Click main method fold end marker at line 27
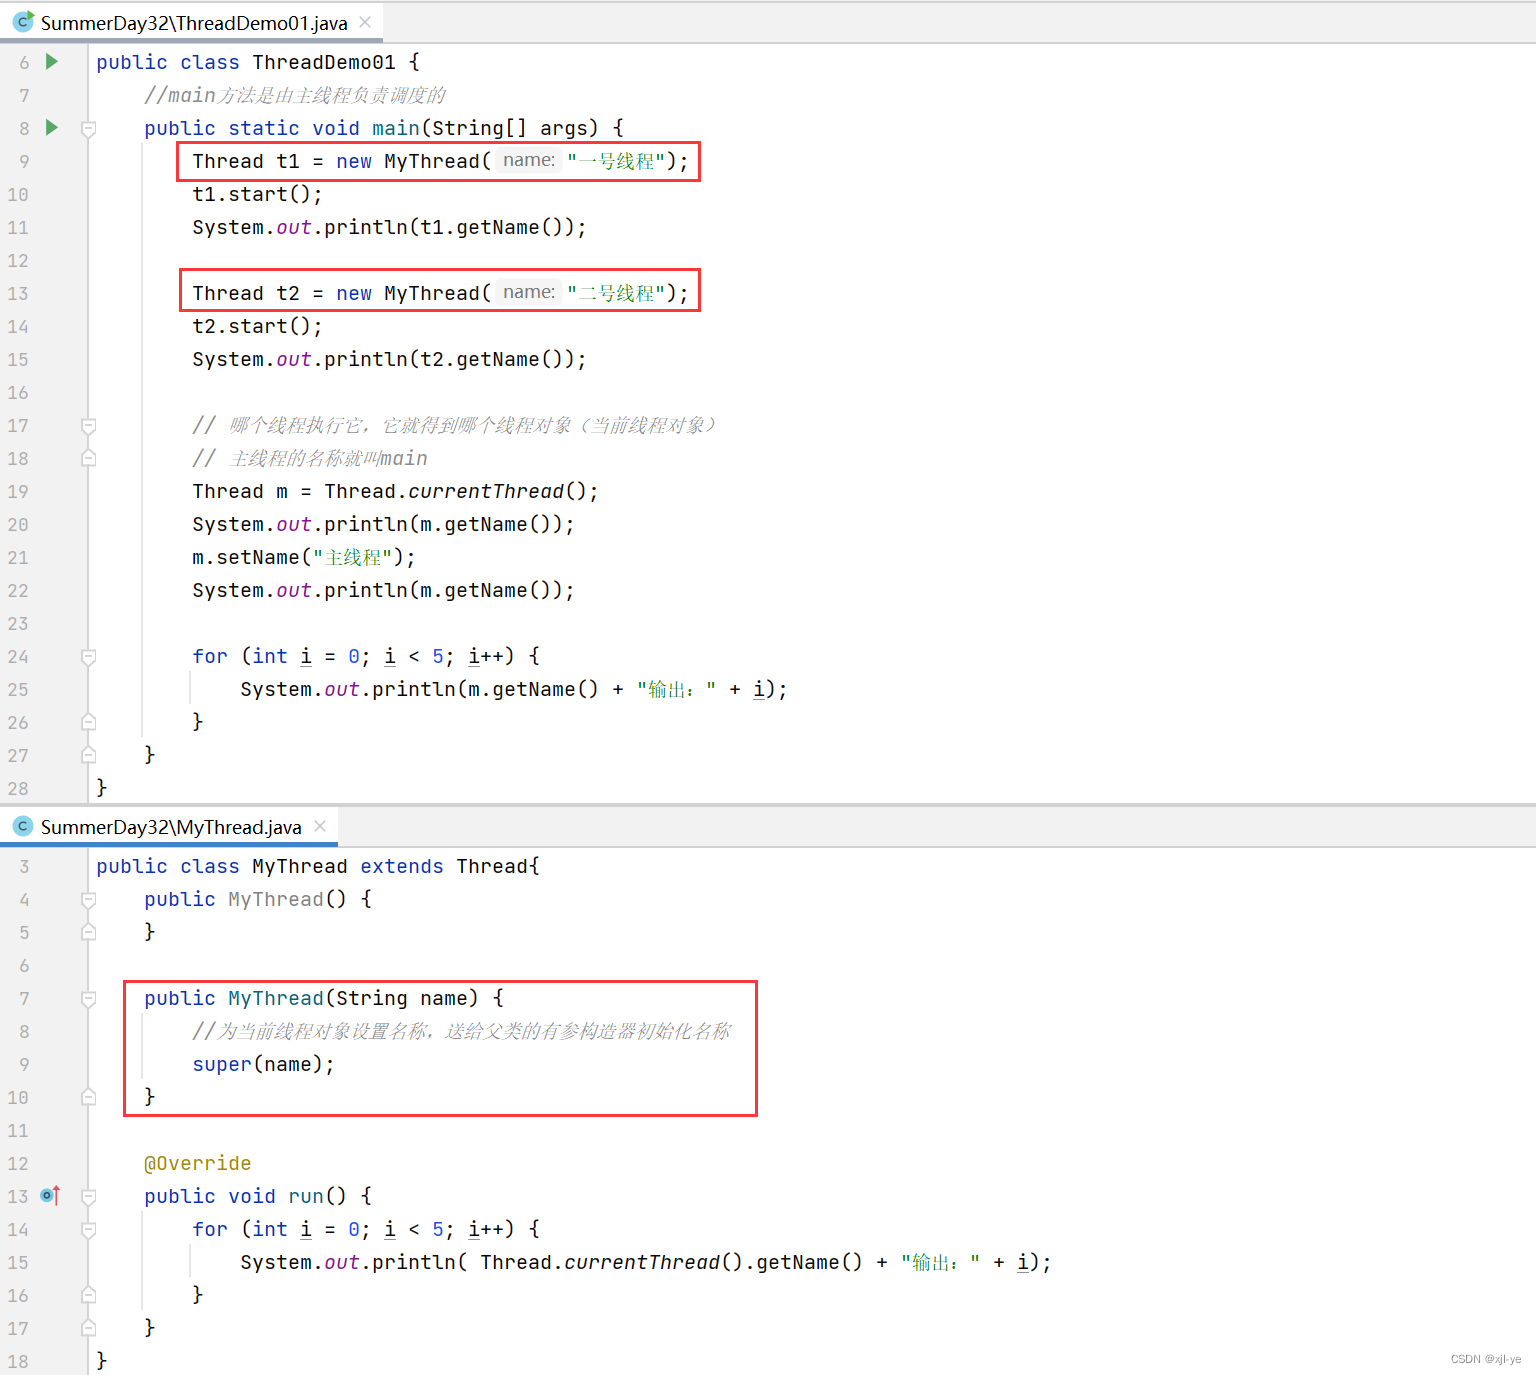The image size is (1536, 1375). click(88, 755)
